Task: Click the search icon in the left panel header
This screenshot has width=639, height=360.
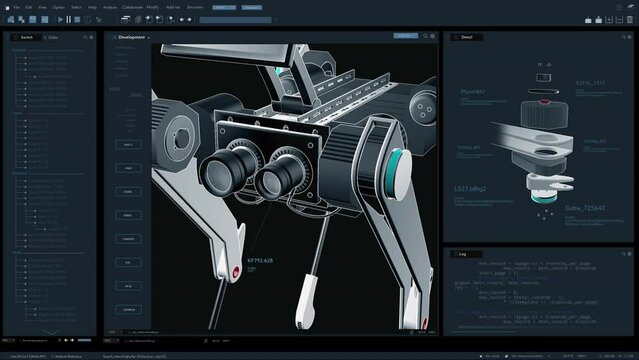Action: pyautogui.click(x=85, y=37)
